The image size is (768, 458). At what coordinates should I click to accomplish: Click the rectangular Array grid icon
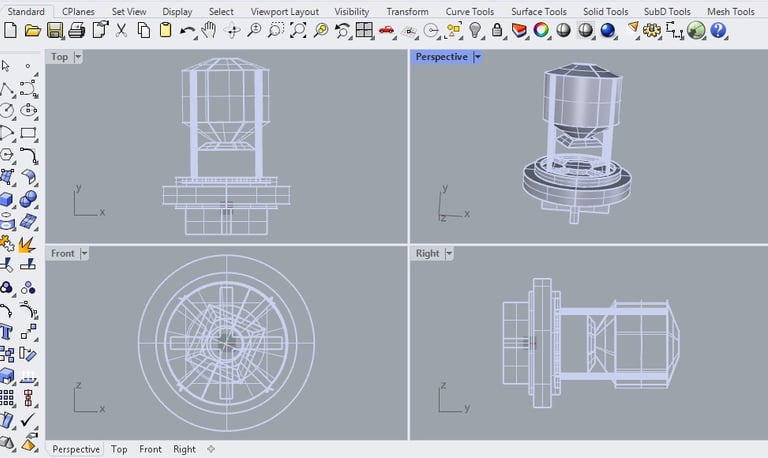(7, 398)
